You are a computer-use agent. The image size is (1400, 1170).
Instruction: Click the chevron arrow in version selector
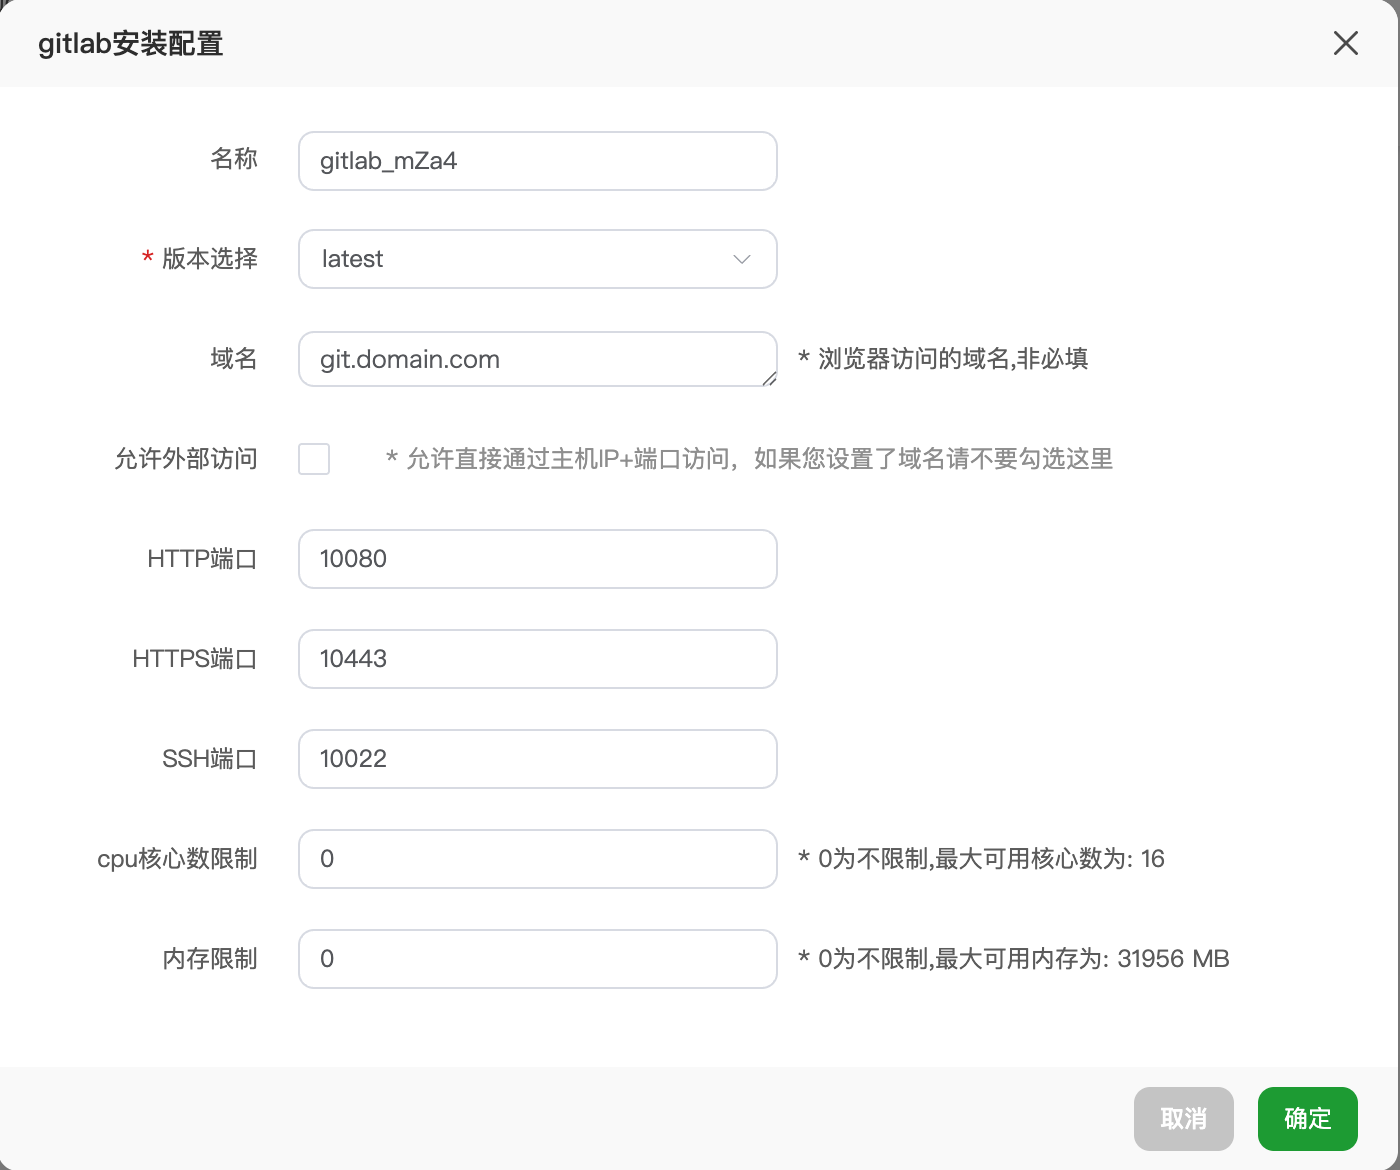coord(741,259)
